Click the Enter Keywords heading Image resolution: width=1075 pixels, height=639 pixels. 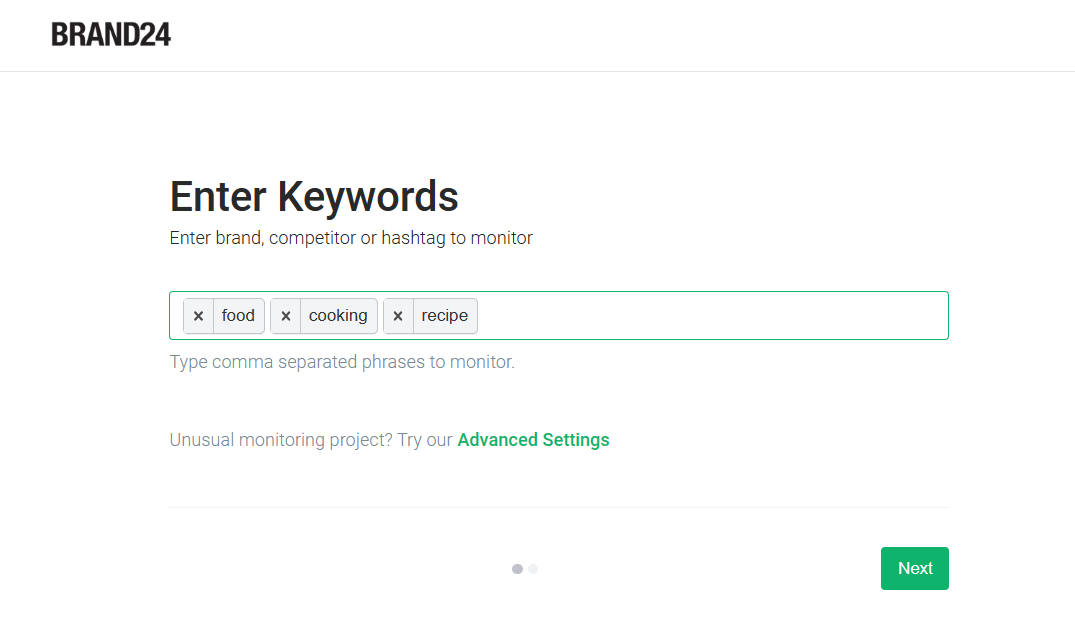point(314,197)
